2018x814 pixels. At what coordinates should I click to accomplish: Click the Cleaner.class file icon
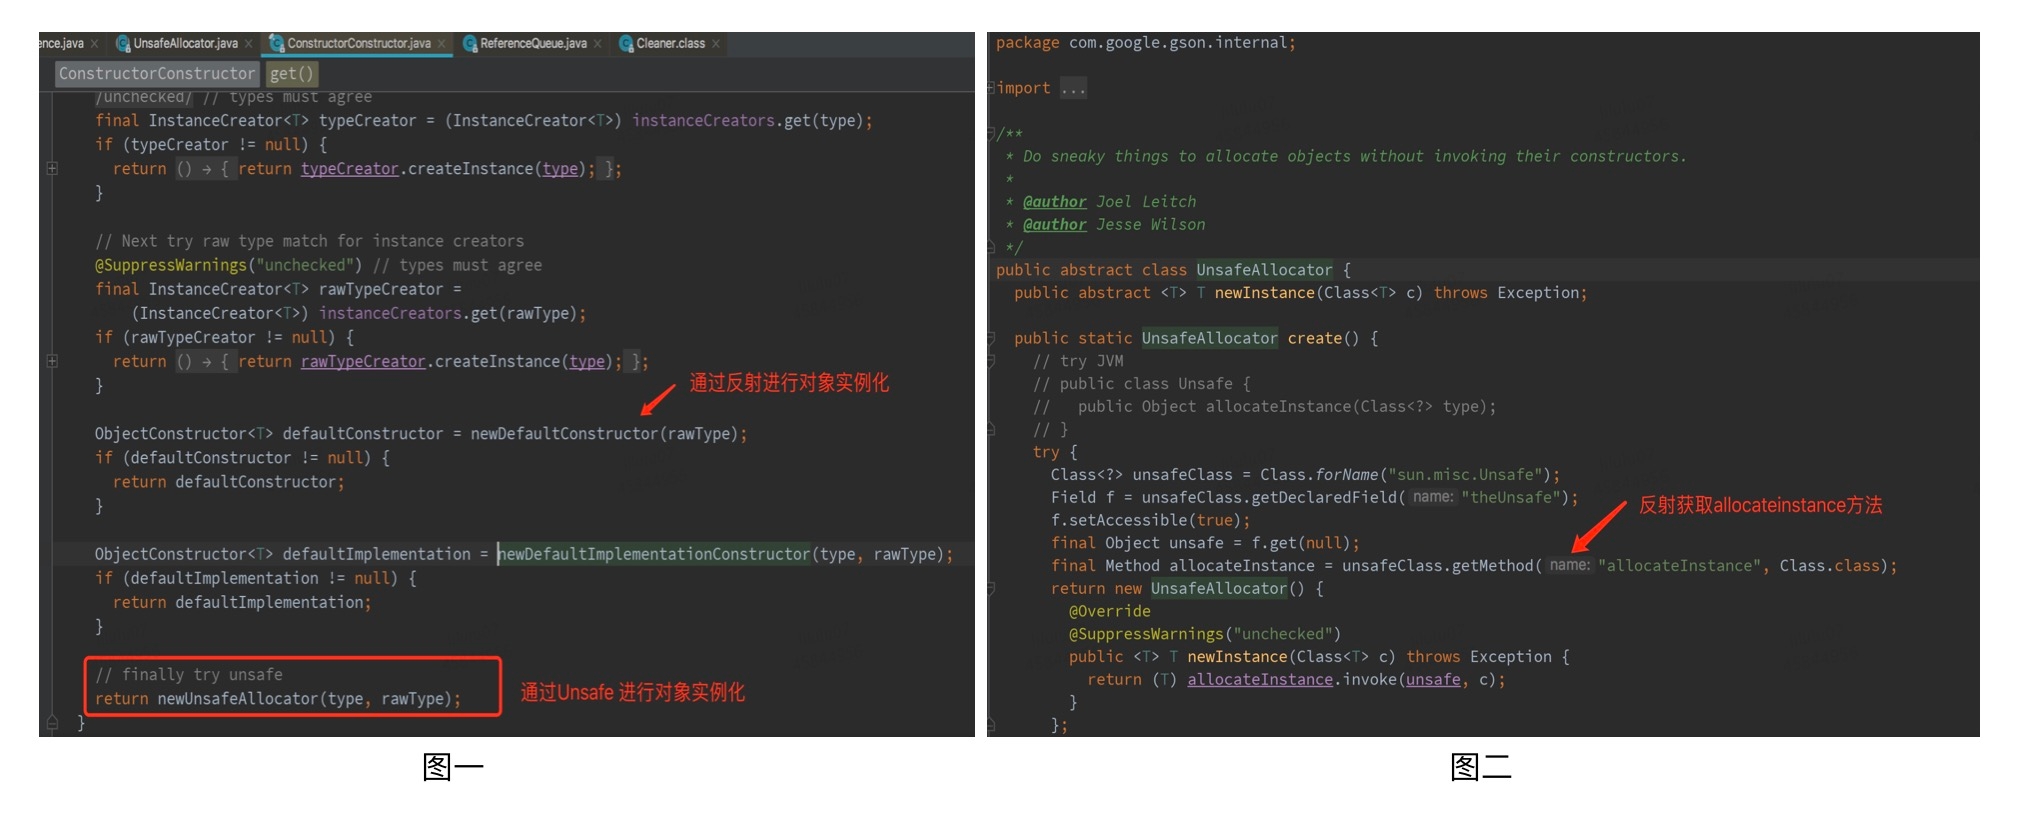[x=626, y=44]
